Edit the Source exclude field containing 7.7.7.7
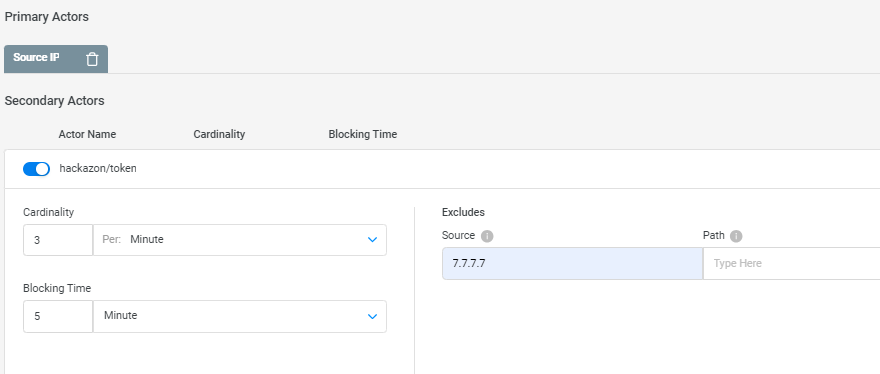880x374 pixels. click(572, 263)
